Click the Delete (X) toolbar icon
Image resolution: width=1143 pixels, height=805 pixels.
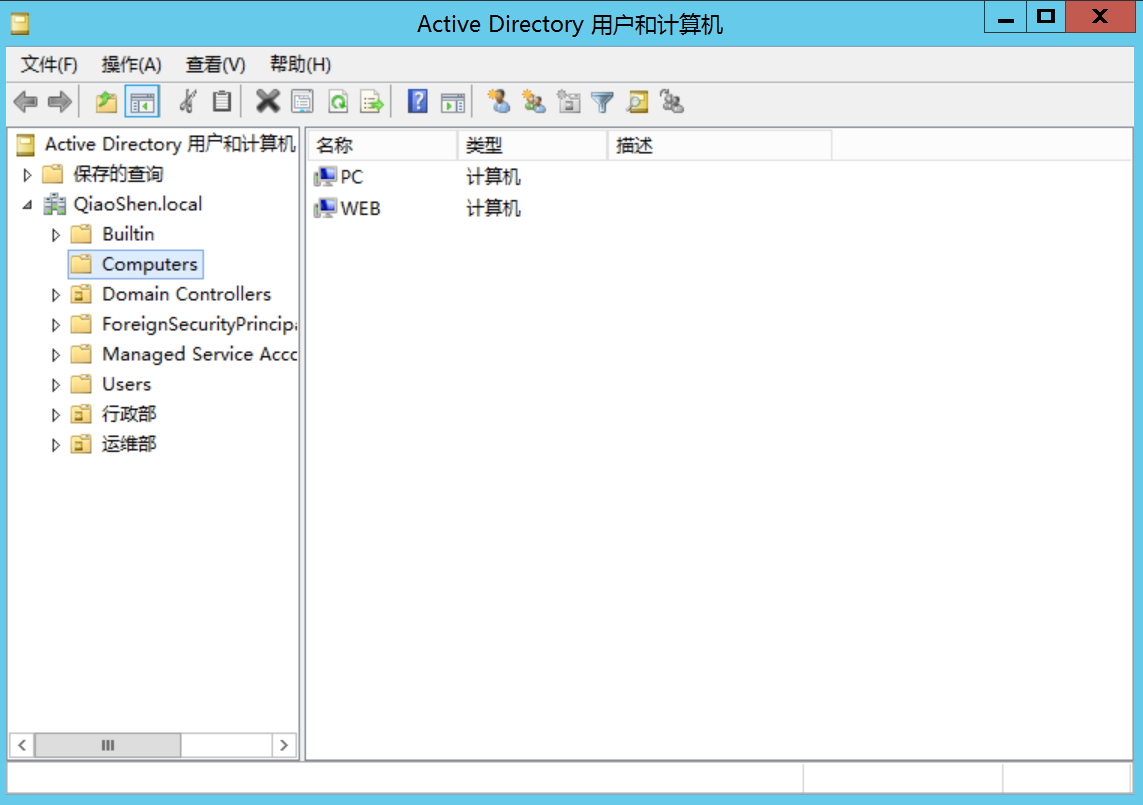267,101
